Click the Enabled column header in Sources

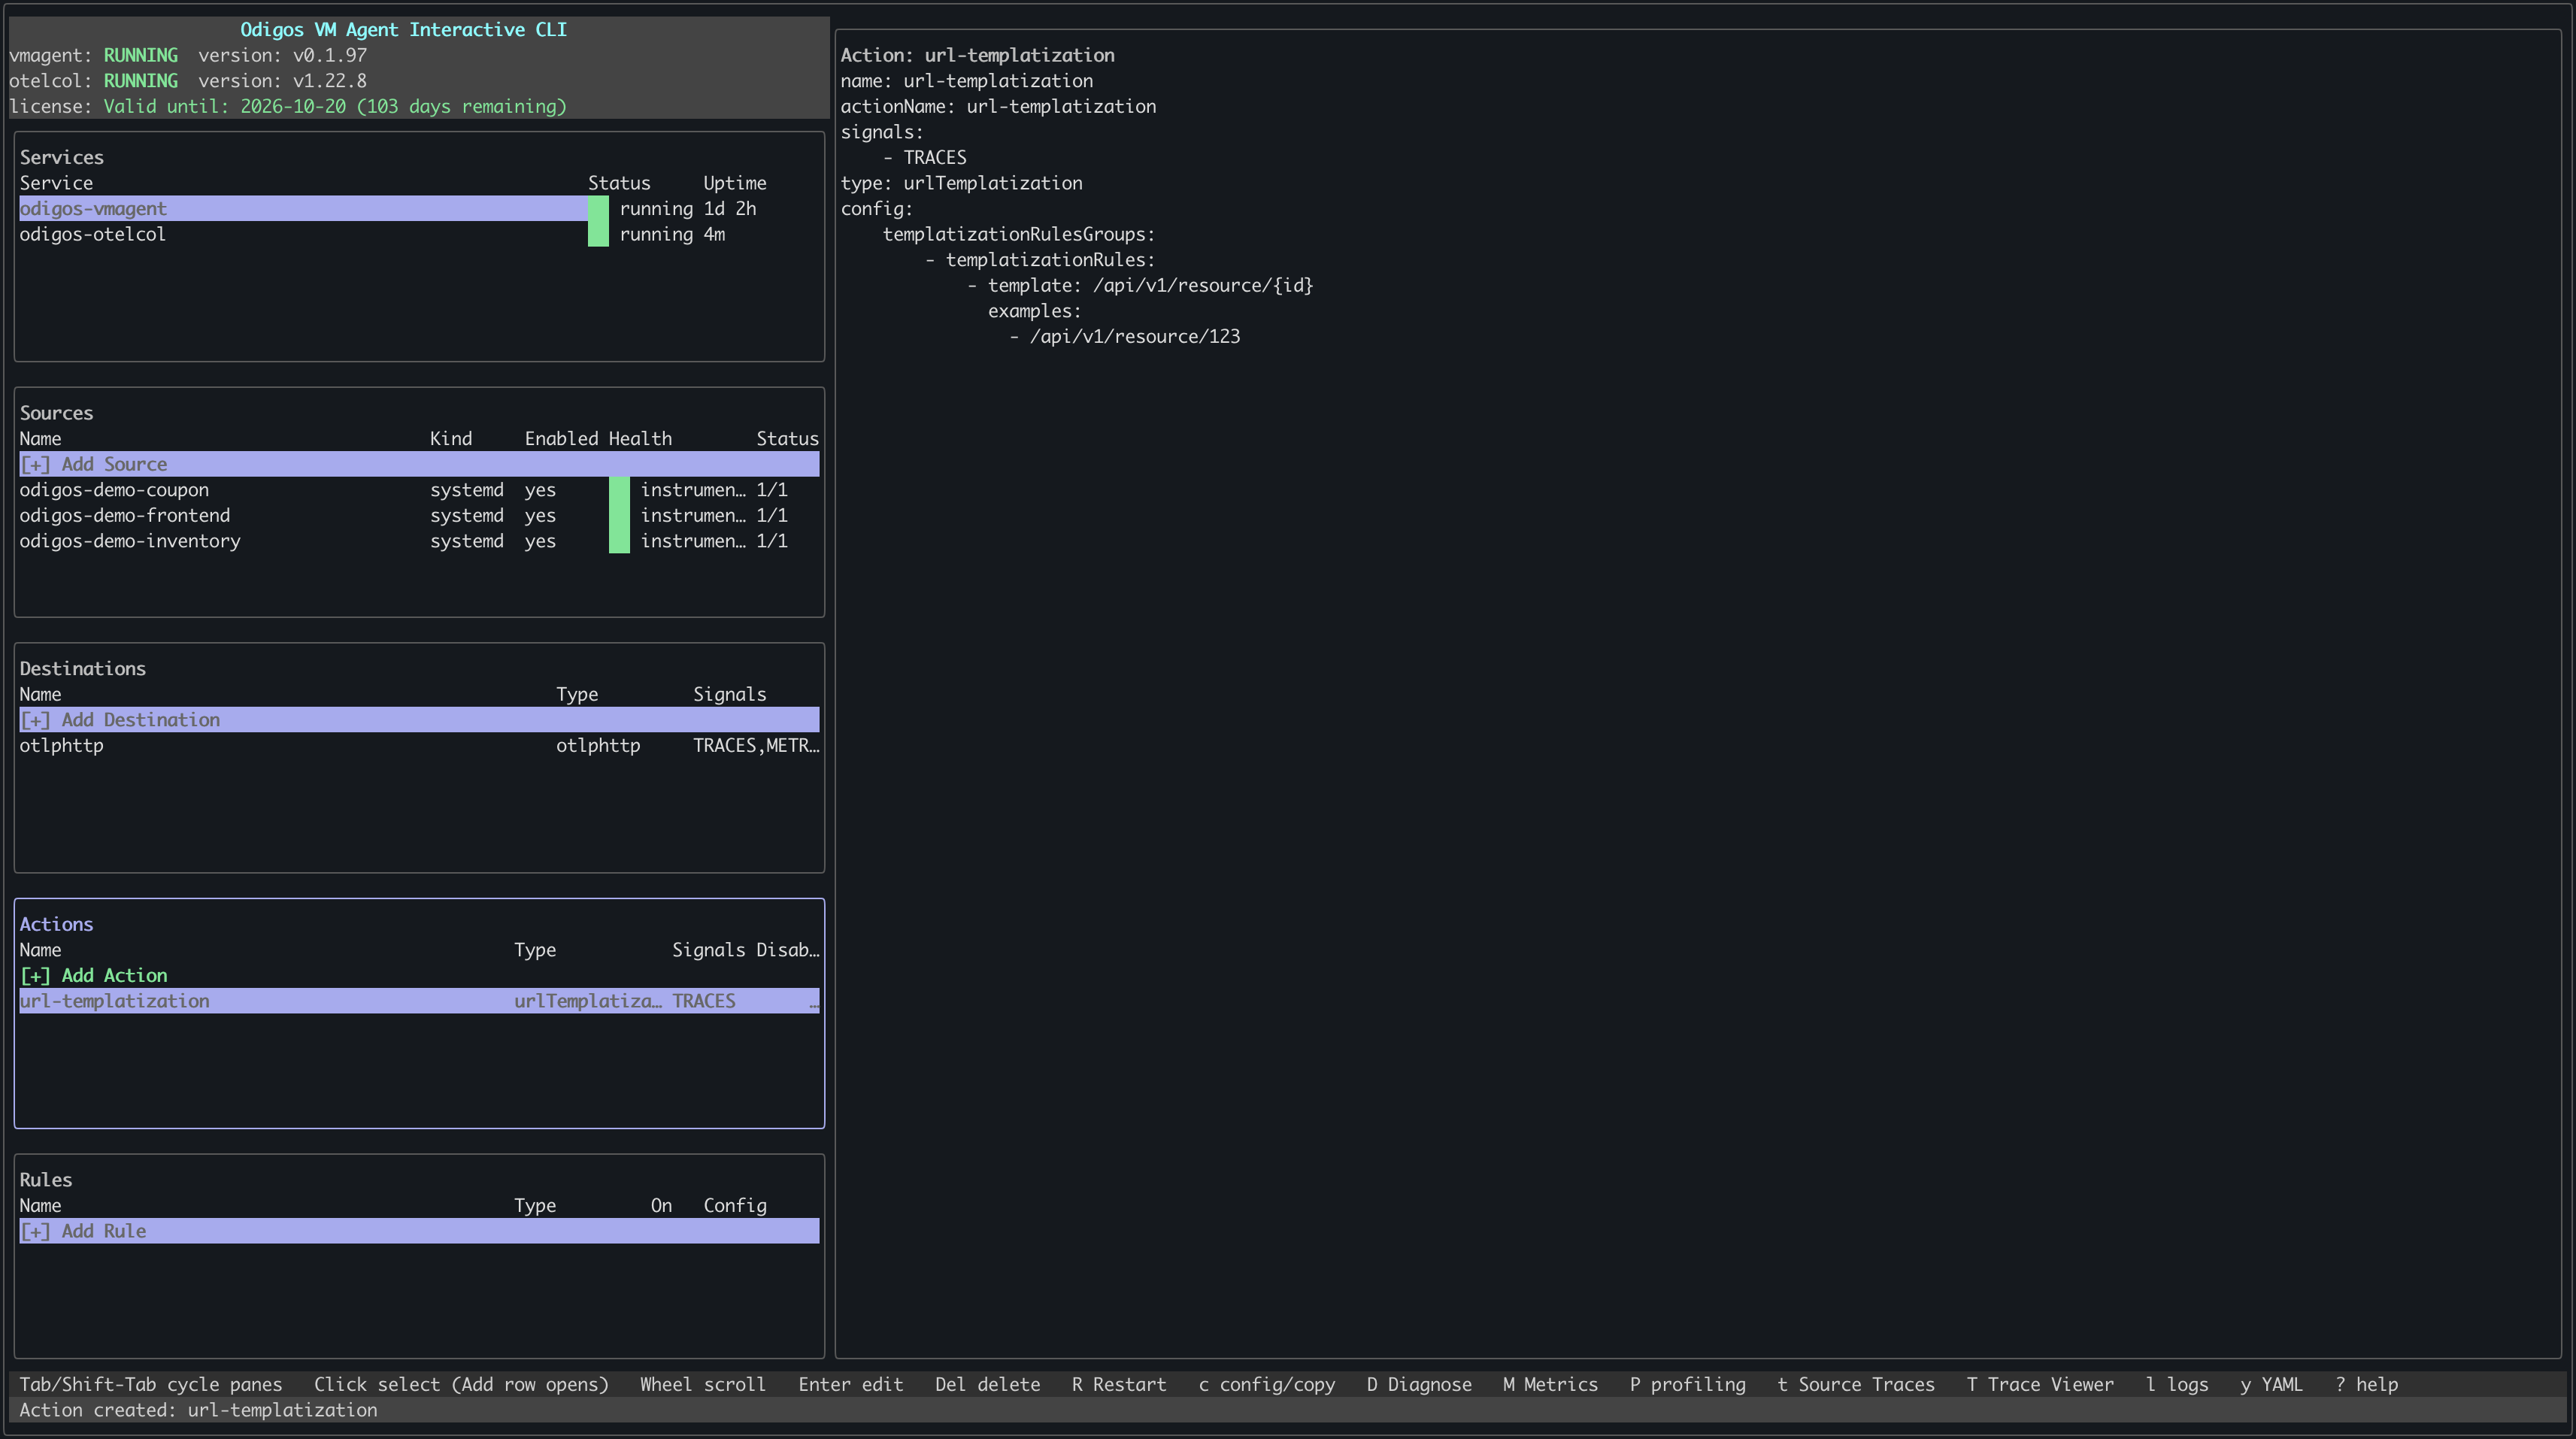pyautogui.click(x=561, y=439)
